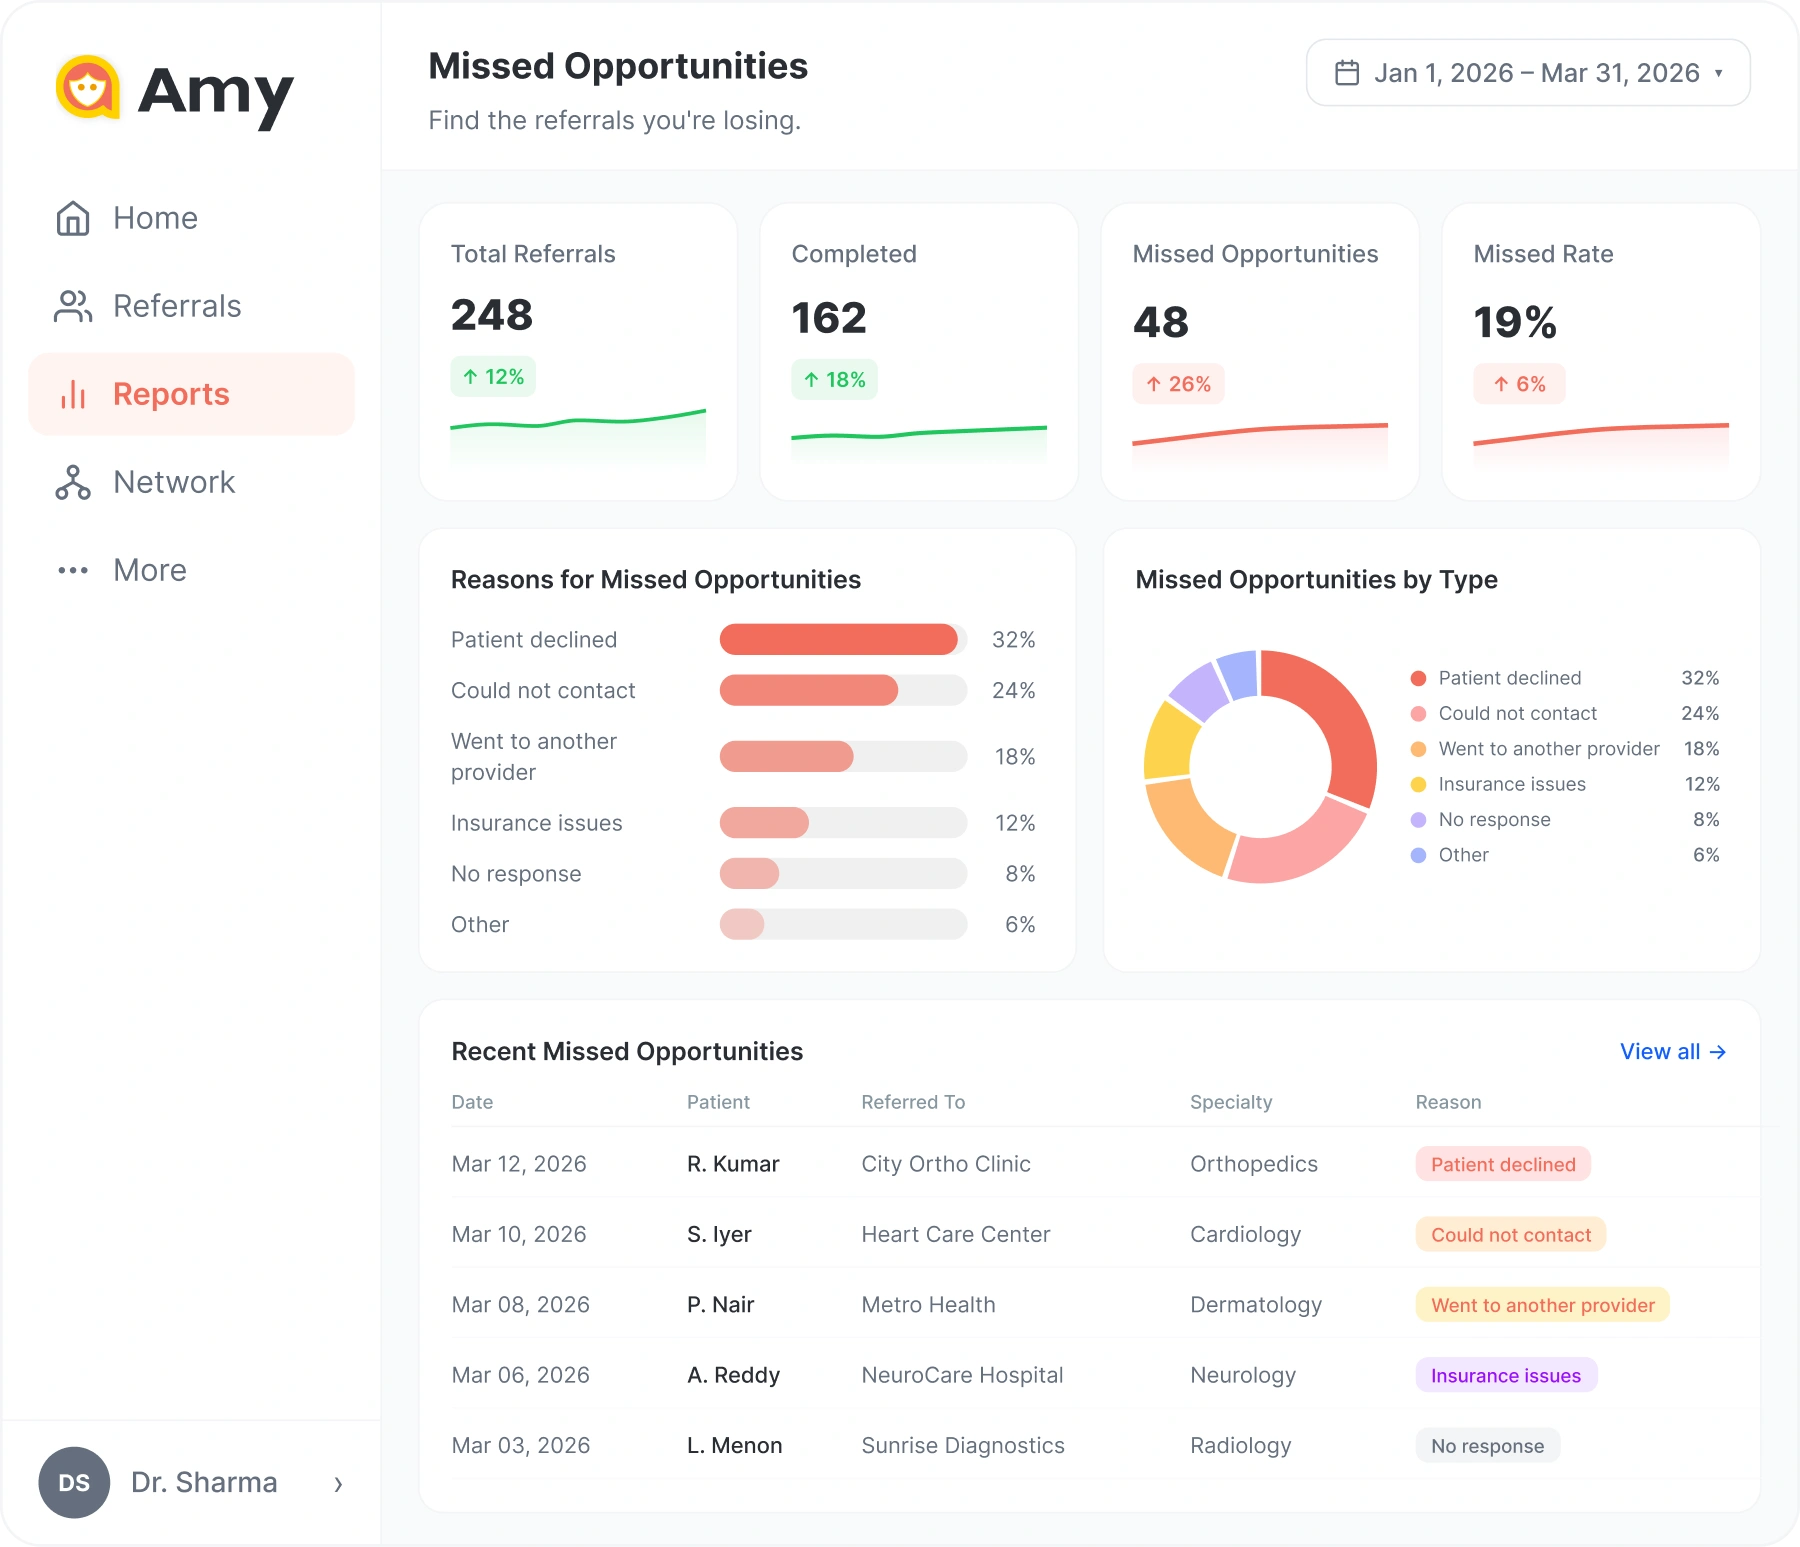
Task: Click the Total Referrals value 248
Action: [492, 315]
